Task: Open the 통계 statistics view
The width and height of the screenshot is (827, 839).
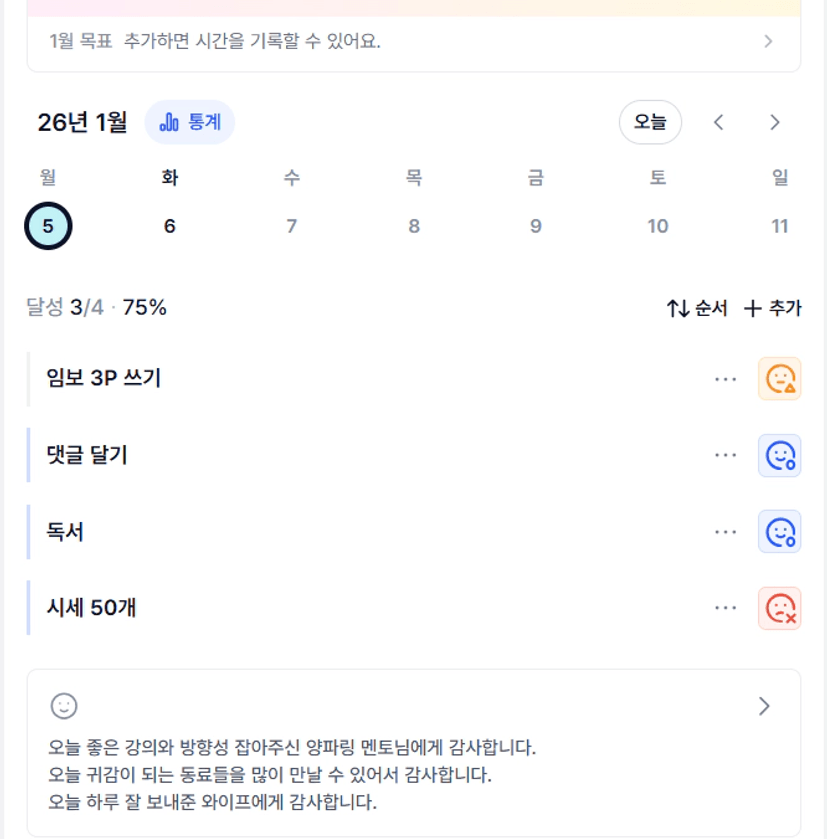Action: (190, 122)
